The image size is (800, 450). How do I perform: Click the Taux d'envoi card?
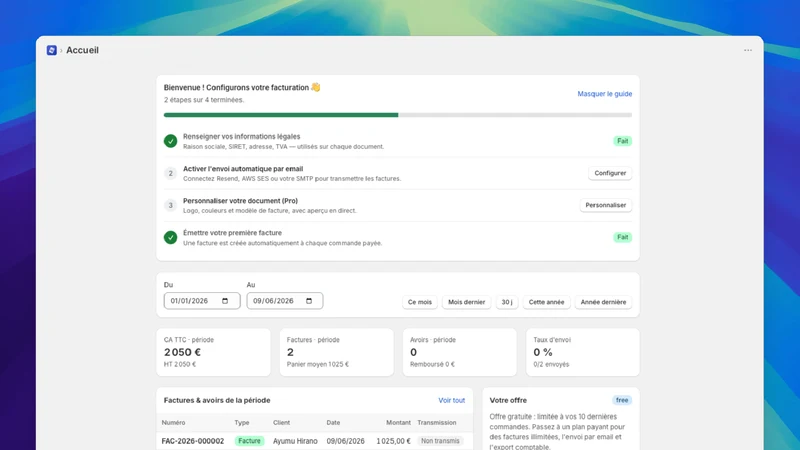(x=583, y=352)
